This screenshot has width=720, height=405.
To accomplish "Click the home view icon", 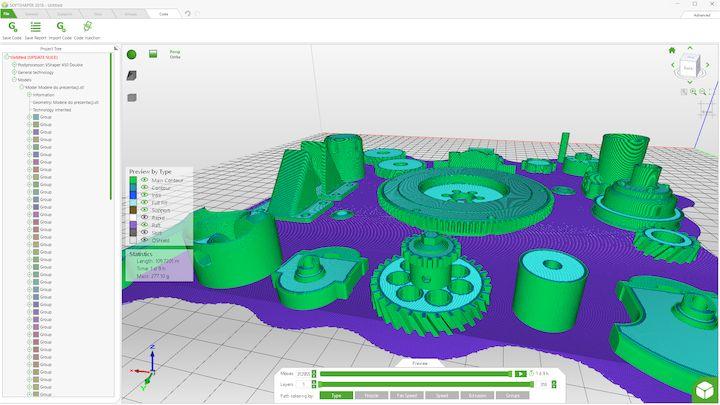I will tap(672, 50).
